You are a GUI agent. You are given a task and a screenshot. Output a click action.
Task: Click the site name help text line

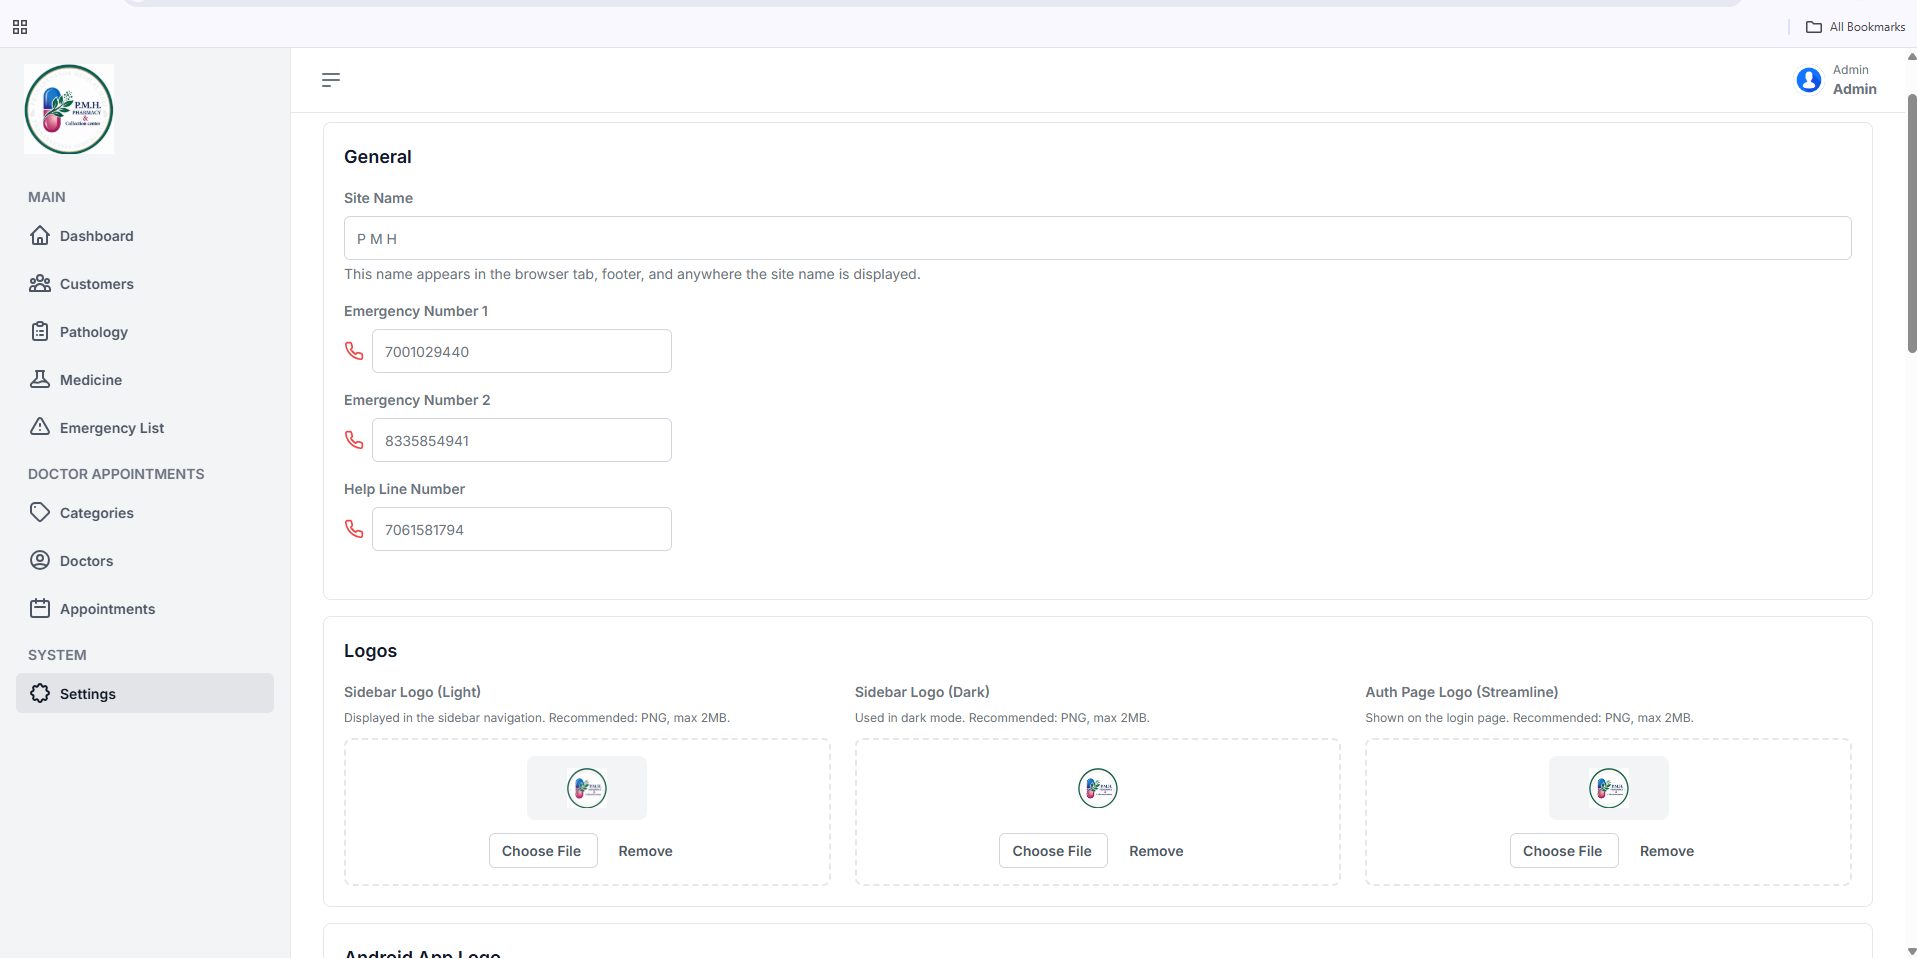click(632, 274)
